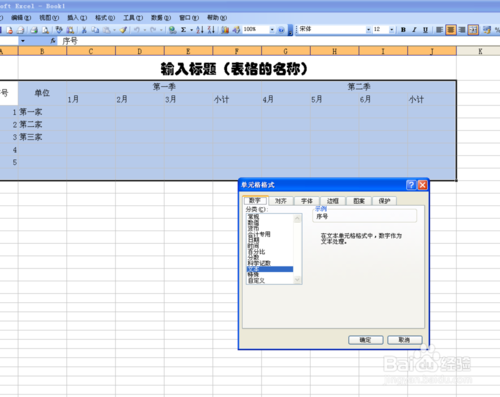Click the Copy icon in toolbar
The height and width of the screenshot is (397, 500).
pyautogui.click(x=95, y=30)
